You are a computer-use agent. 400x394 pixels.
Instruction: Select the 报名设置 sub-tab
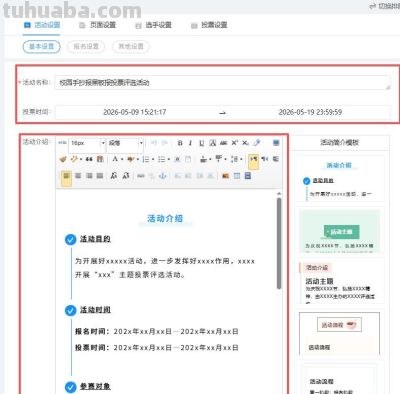(86, 46)
